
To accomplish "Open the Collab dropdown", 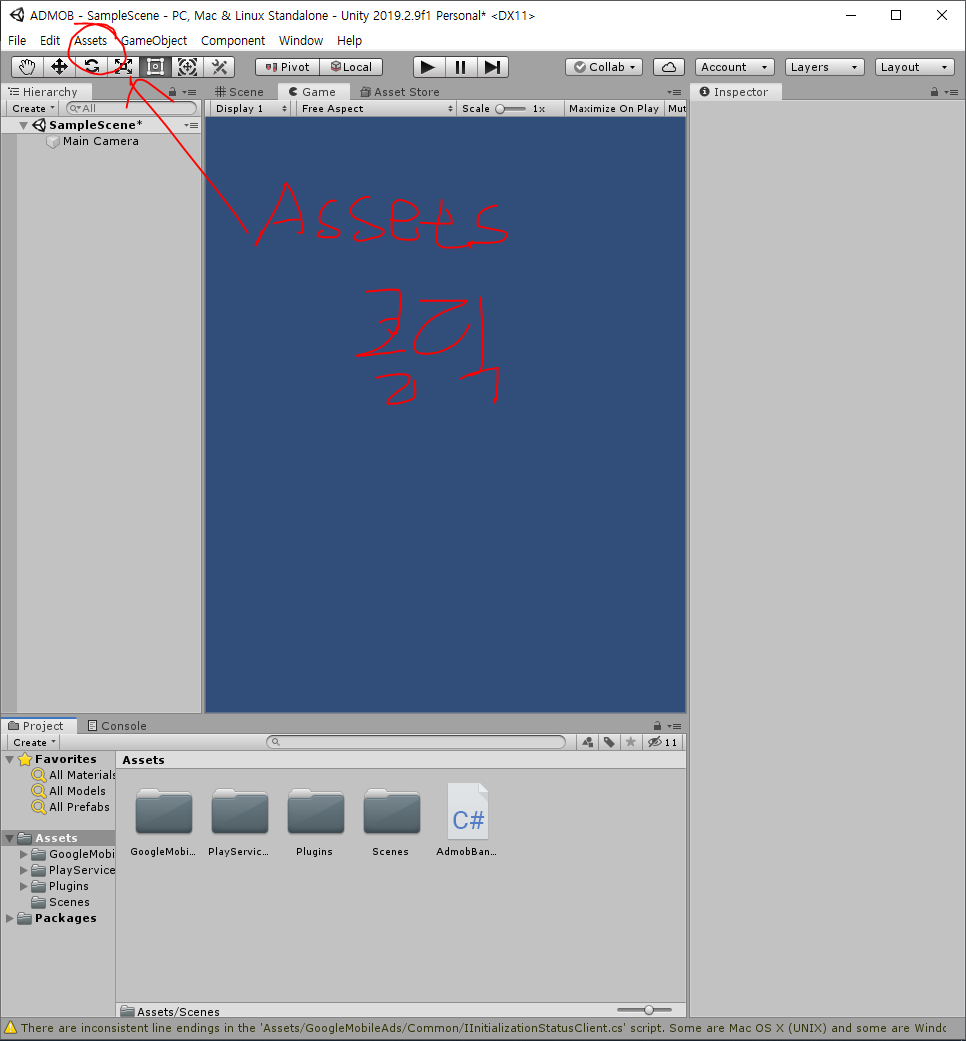I will point(604,67).
